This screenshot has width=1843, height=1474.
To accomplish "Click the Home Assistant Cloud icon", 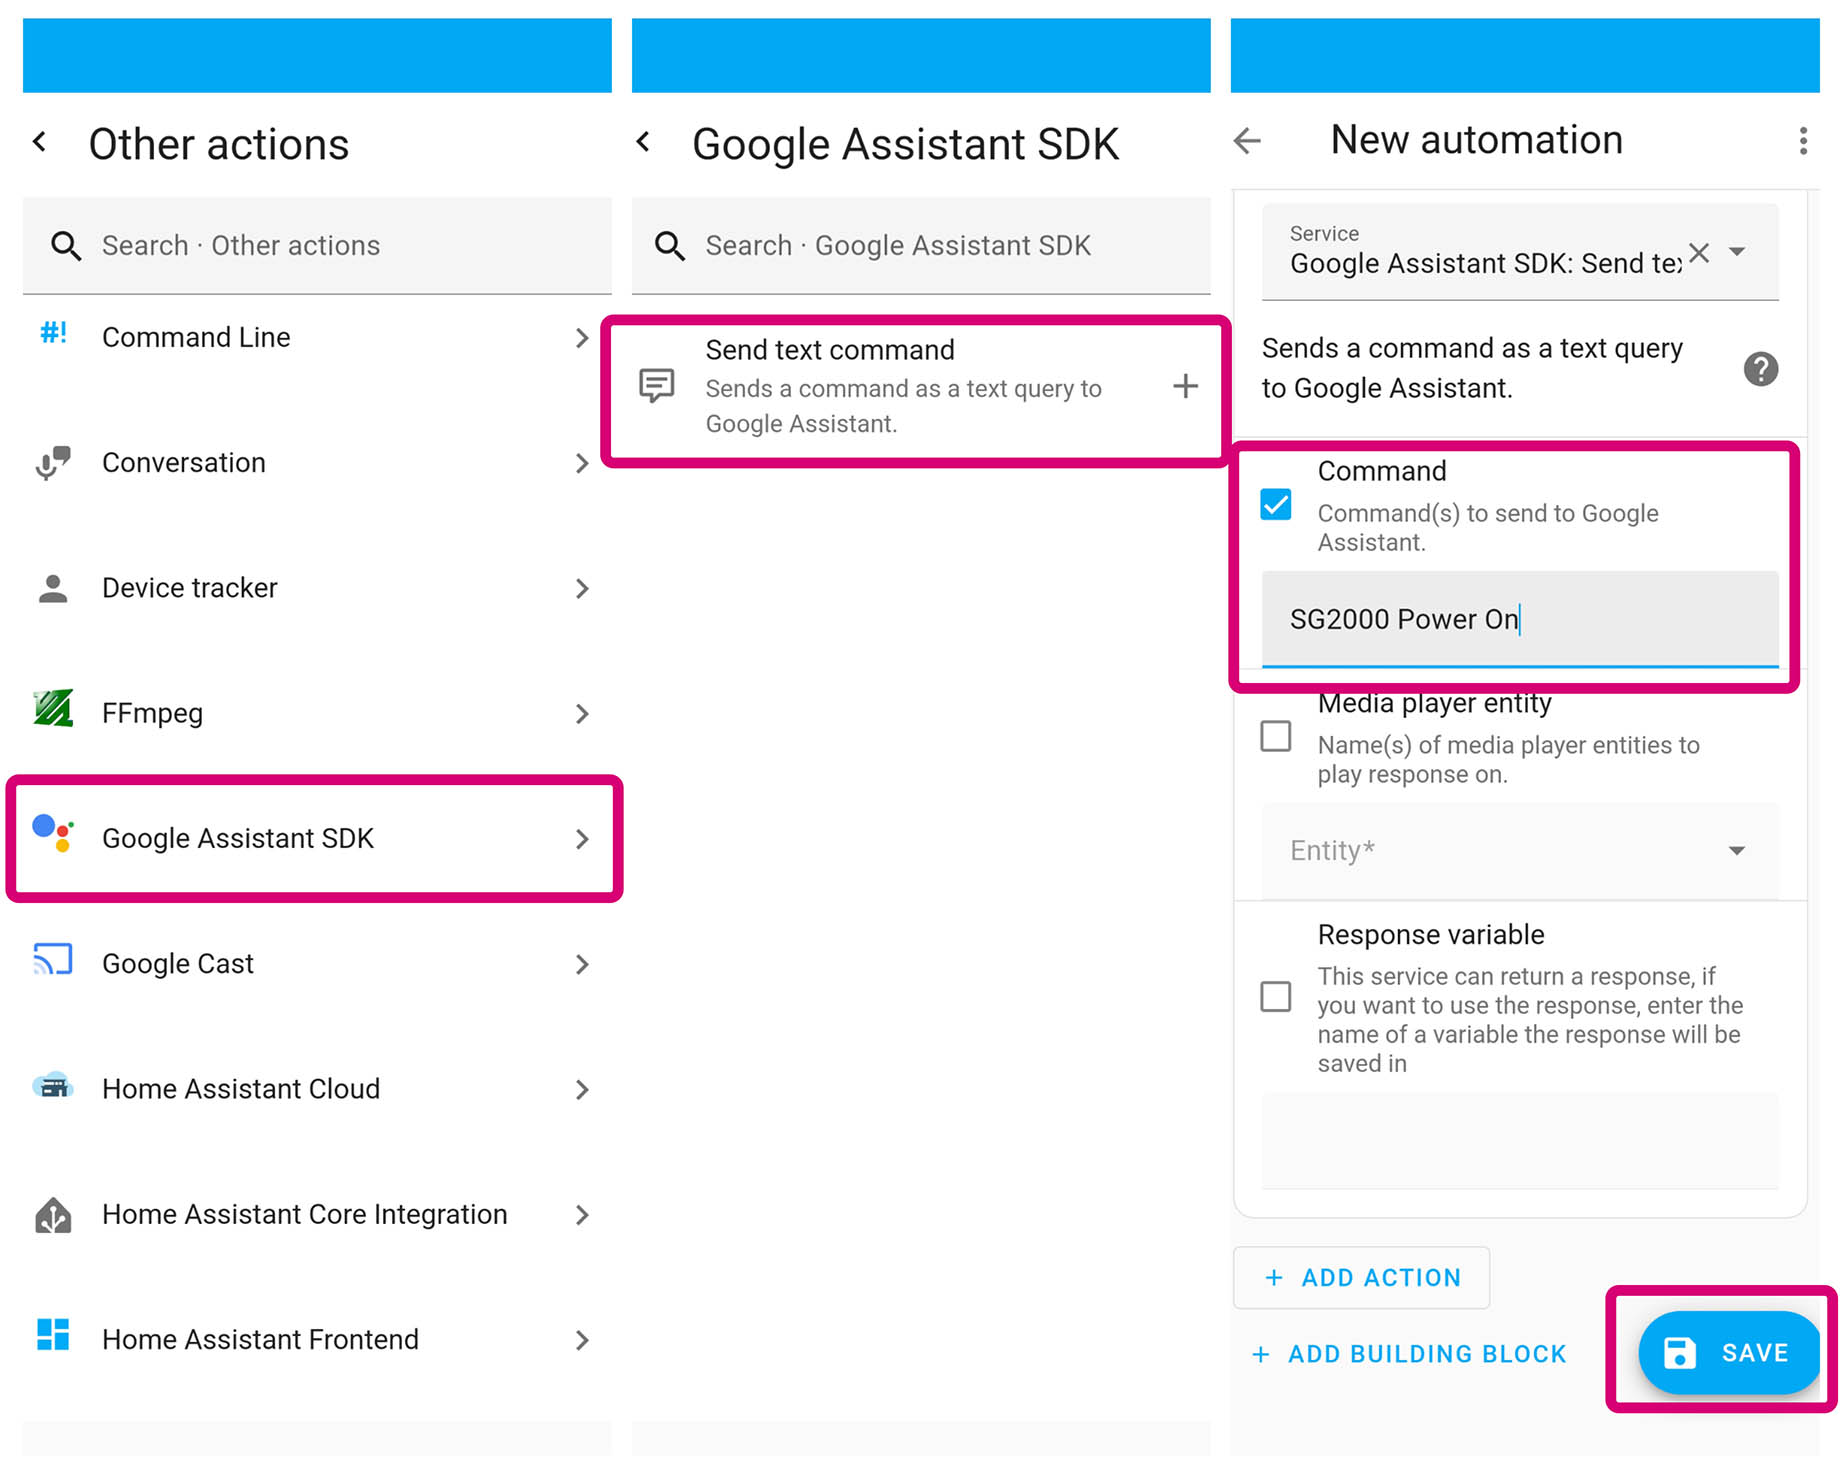I will (53, 1085).
